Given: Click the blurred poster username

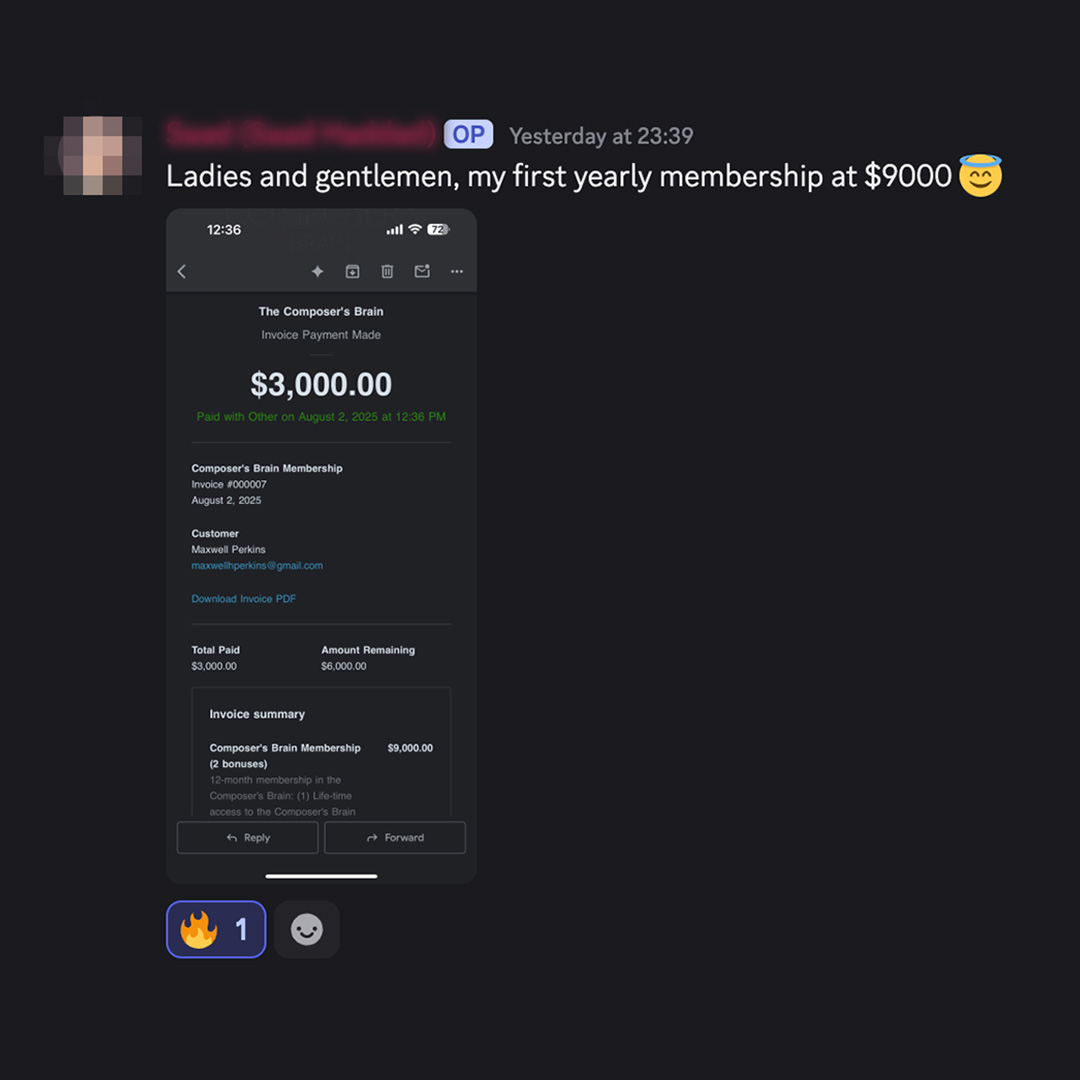Looking at the screenshot, I should 300,134.
